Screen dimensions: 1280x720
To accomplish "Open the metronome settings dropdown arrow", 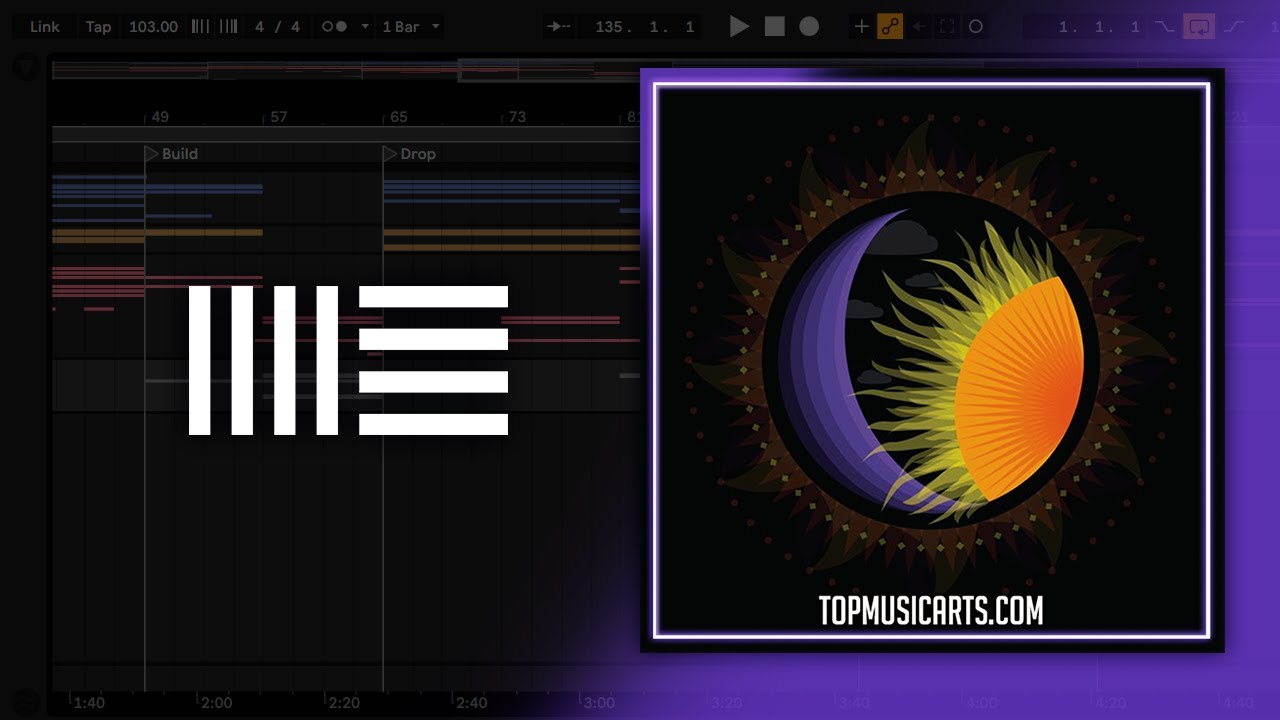I will click(365, 27).
